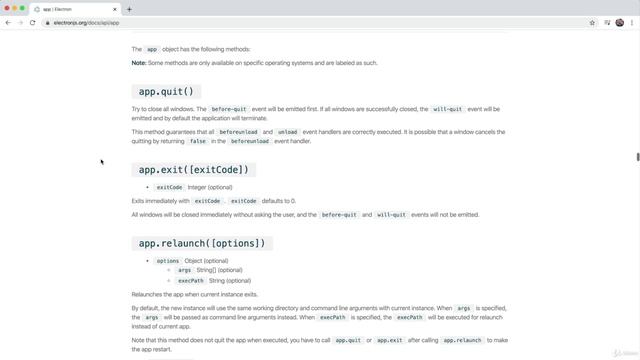Click the app.exit code in the relaunch note

pos(390,340)
